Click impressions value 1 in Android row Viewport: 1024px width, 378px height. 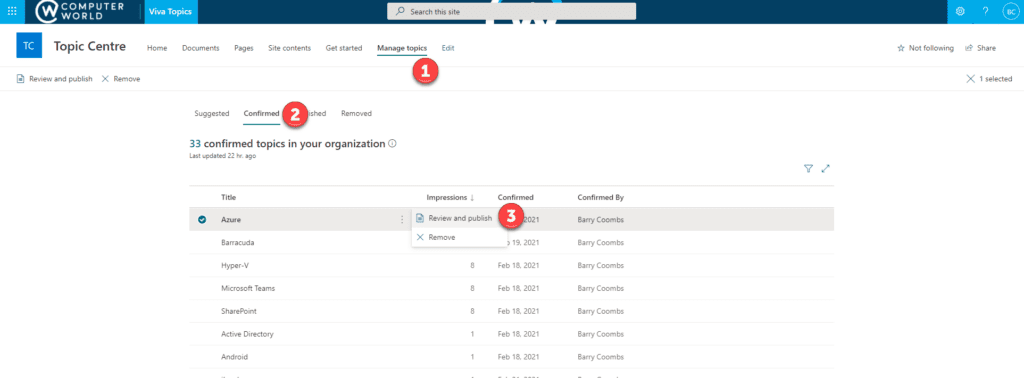pyautogui.click(x=472, y=357)
